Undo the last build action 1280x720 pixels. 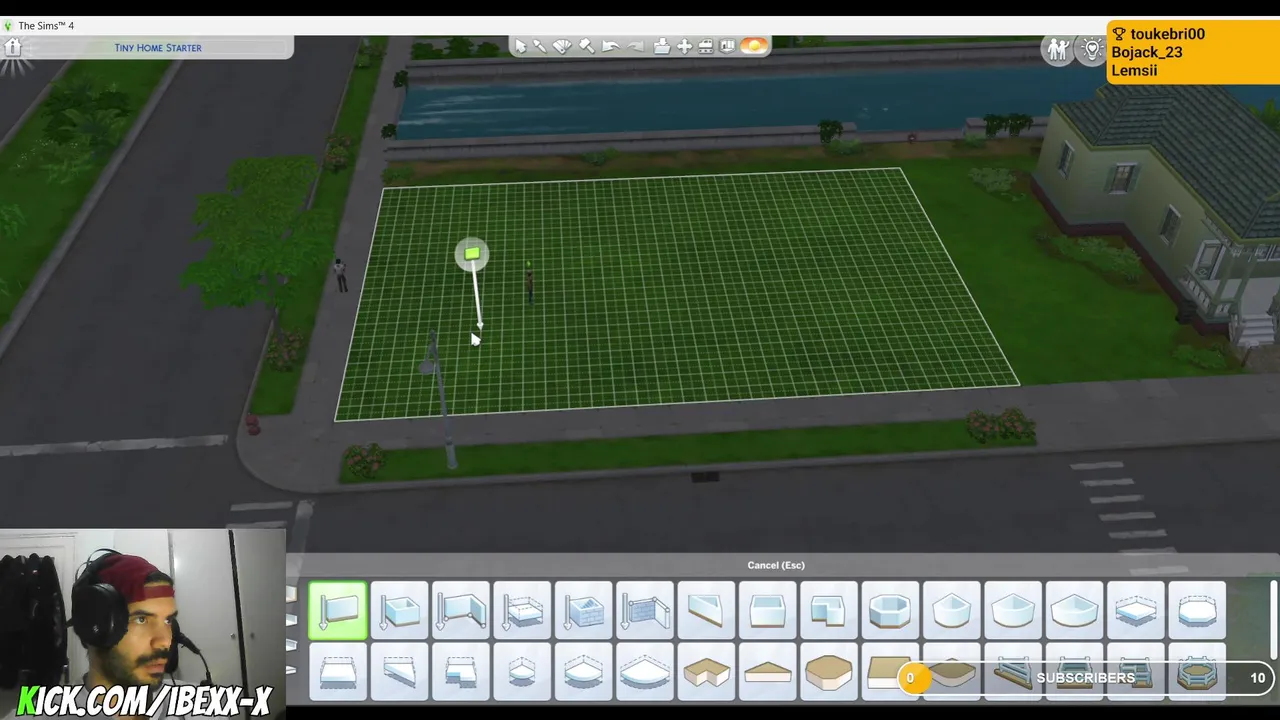point(610,46)
